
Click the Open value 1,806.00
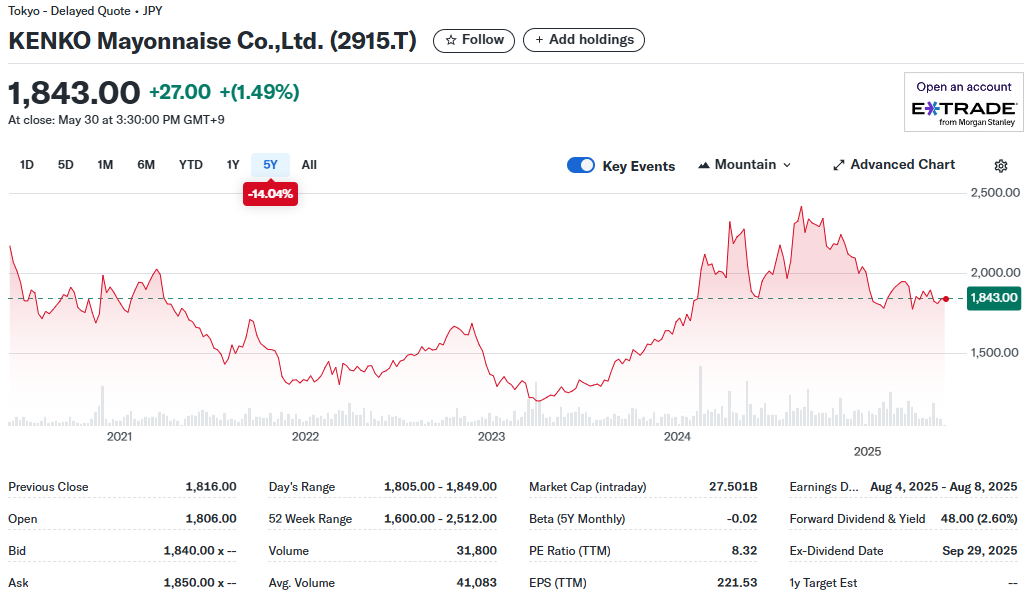click(x=211, y=519)
